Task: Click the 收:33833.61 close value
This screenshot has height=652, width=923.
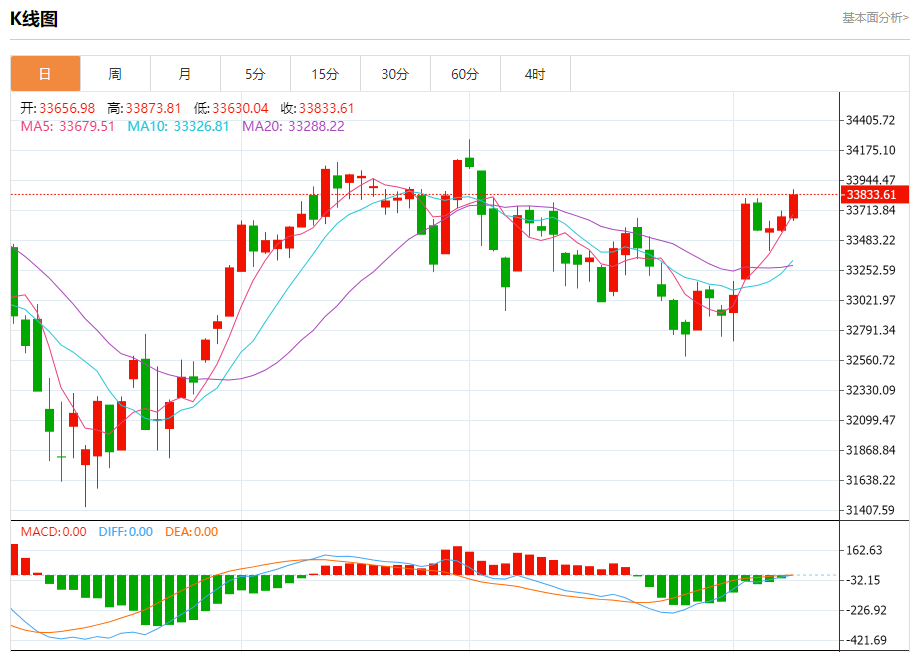Action: pos(317,108)
